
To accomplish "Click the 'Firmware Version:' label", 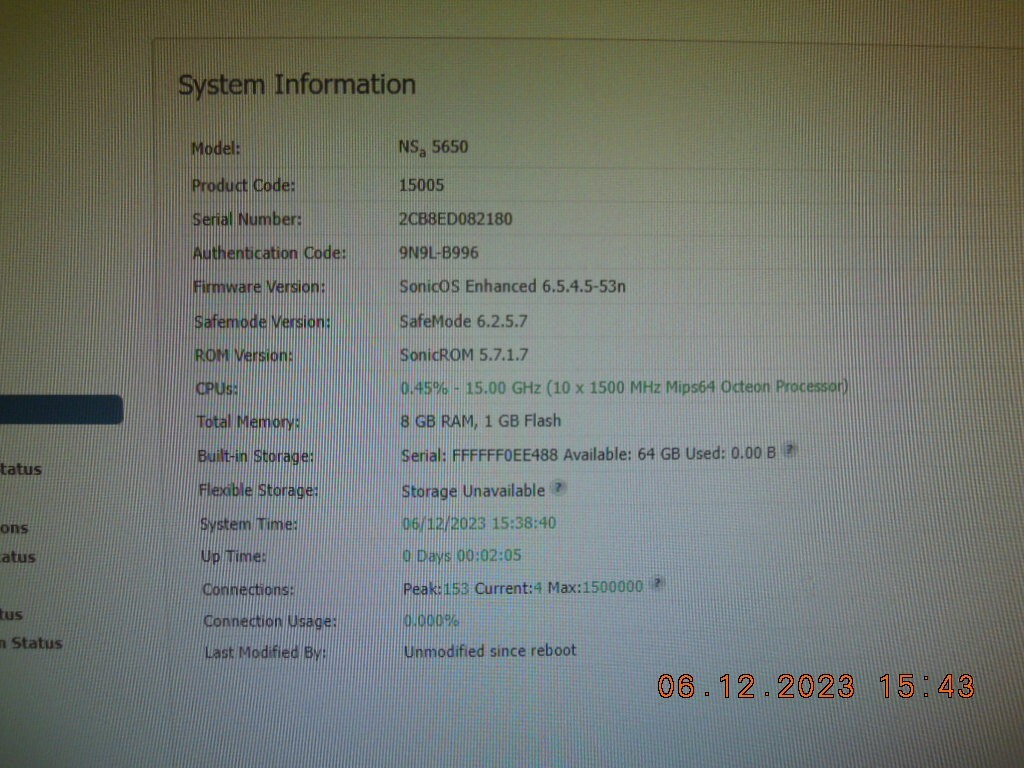I will click(259, 287).
